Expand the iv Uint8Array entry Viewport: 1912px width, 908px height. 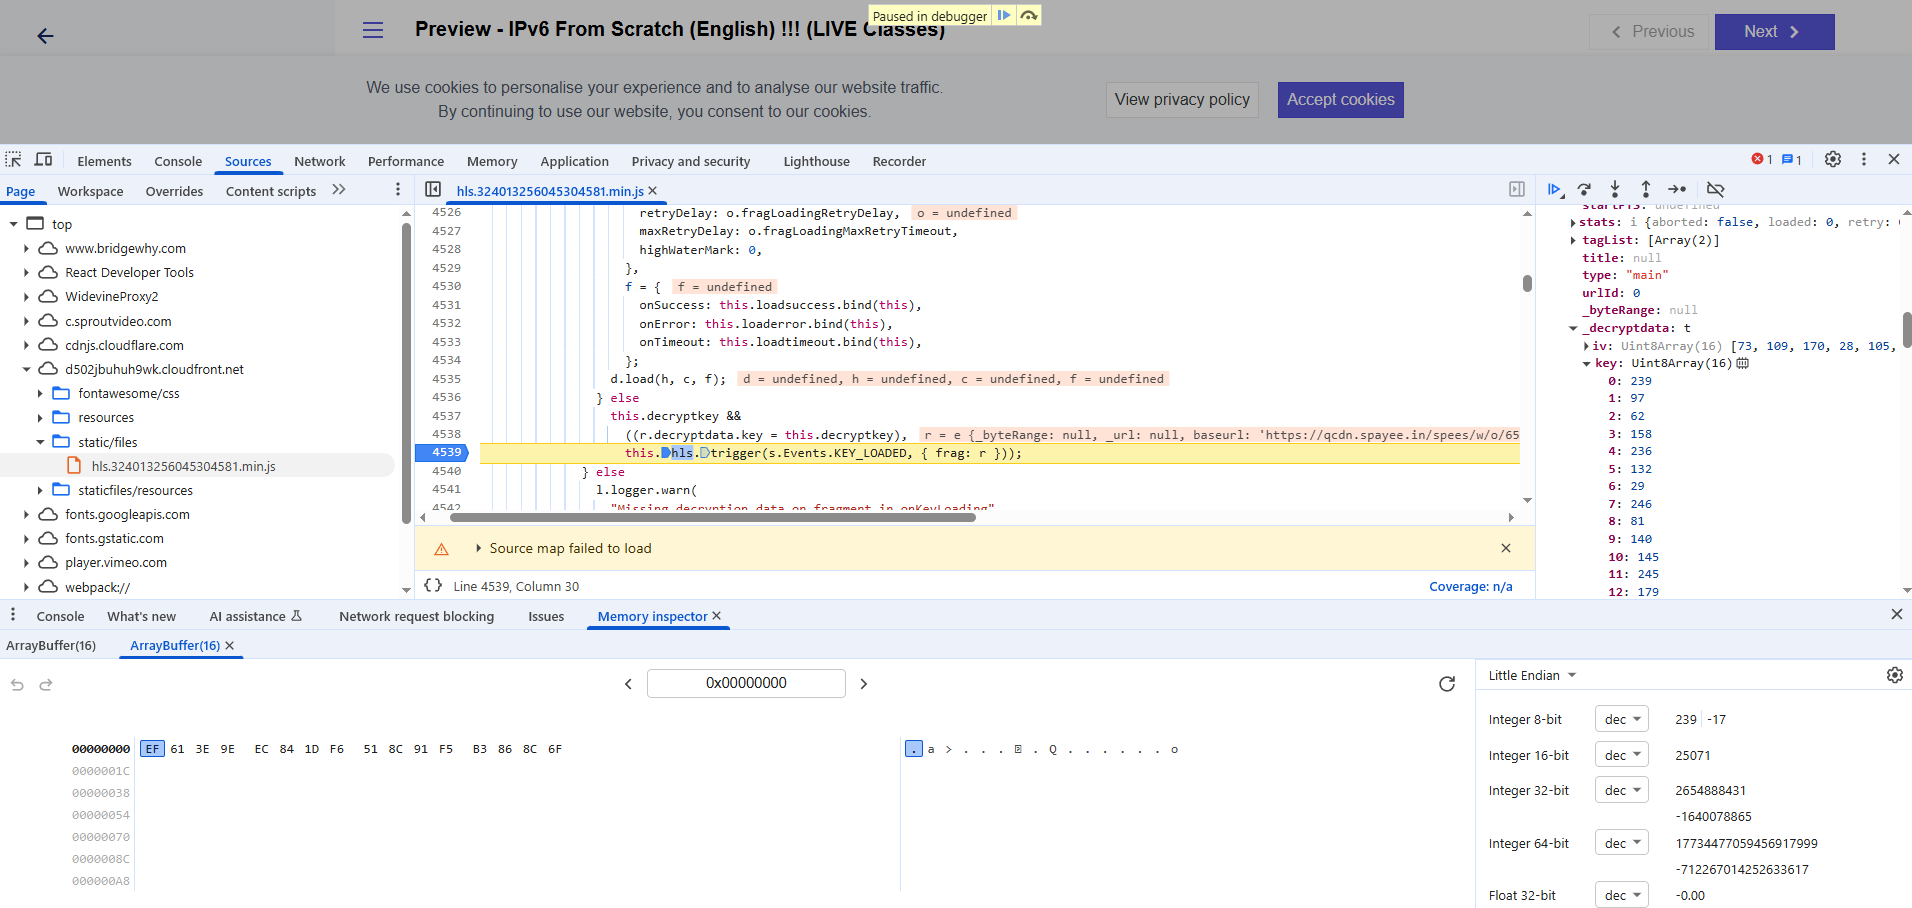1586,346
